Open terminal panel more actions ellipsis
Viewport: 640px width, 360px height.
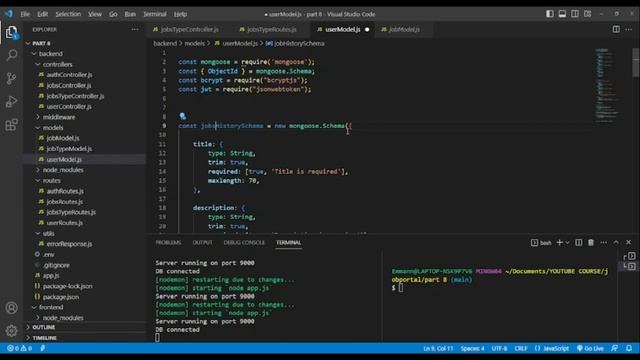[603, 242]
